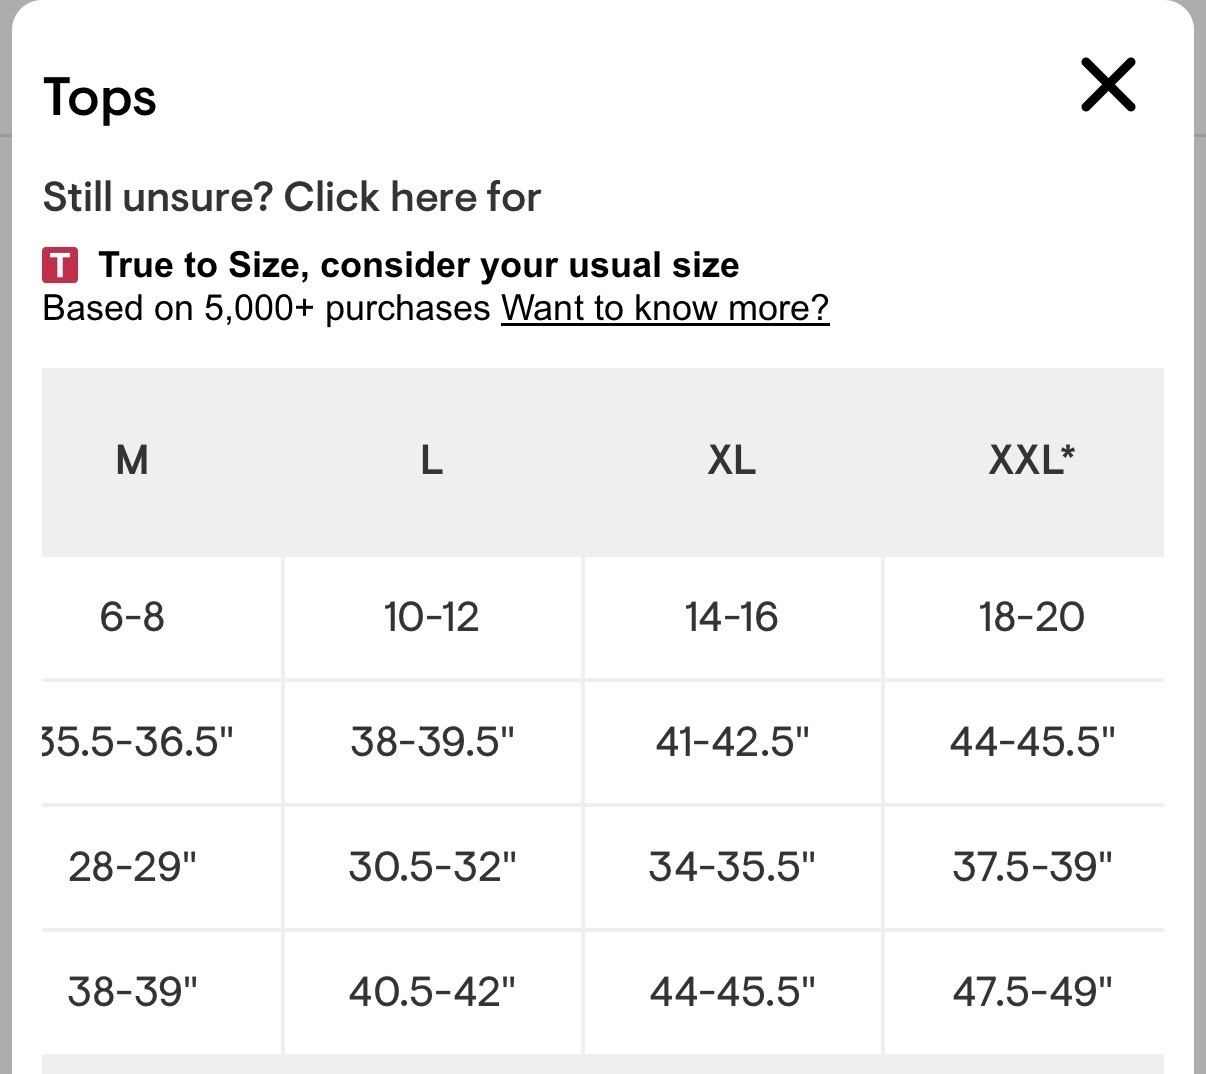Click the 47.5-49" measurement cell

coord(1032,991)
